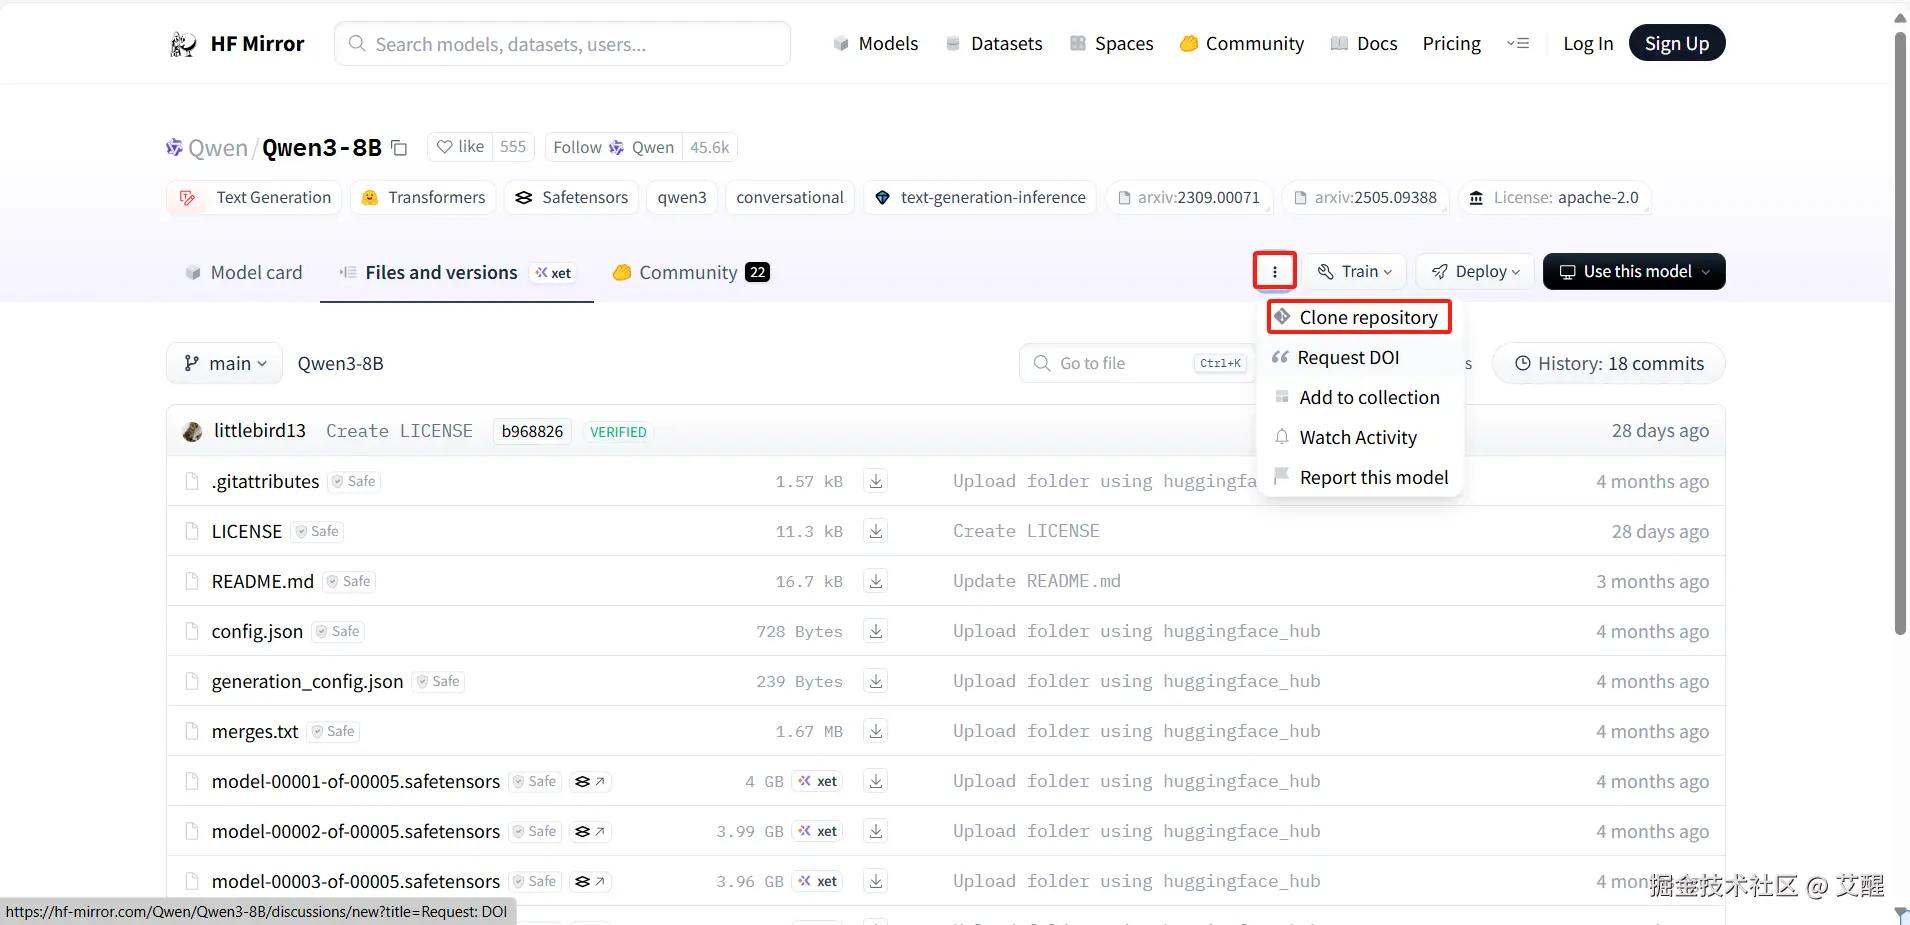This screenshot has height=925, width=1910.
Task: Choose Request DOI menu entry
Action: coord(1359,357)
